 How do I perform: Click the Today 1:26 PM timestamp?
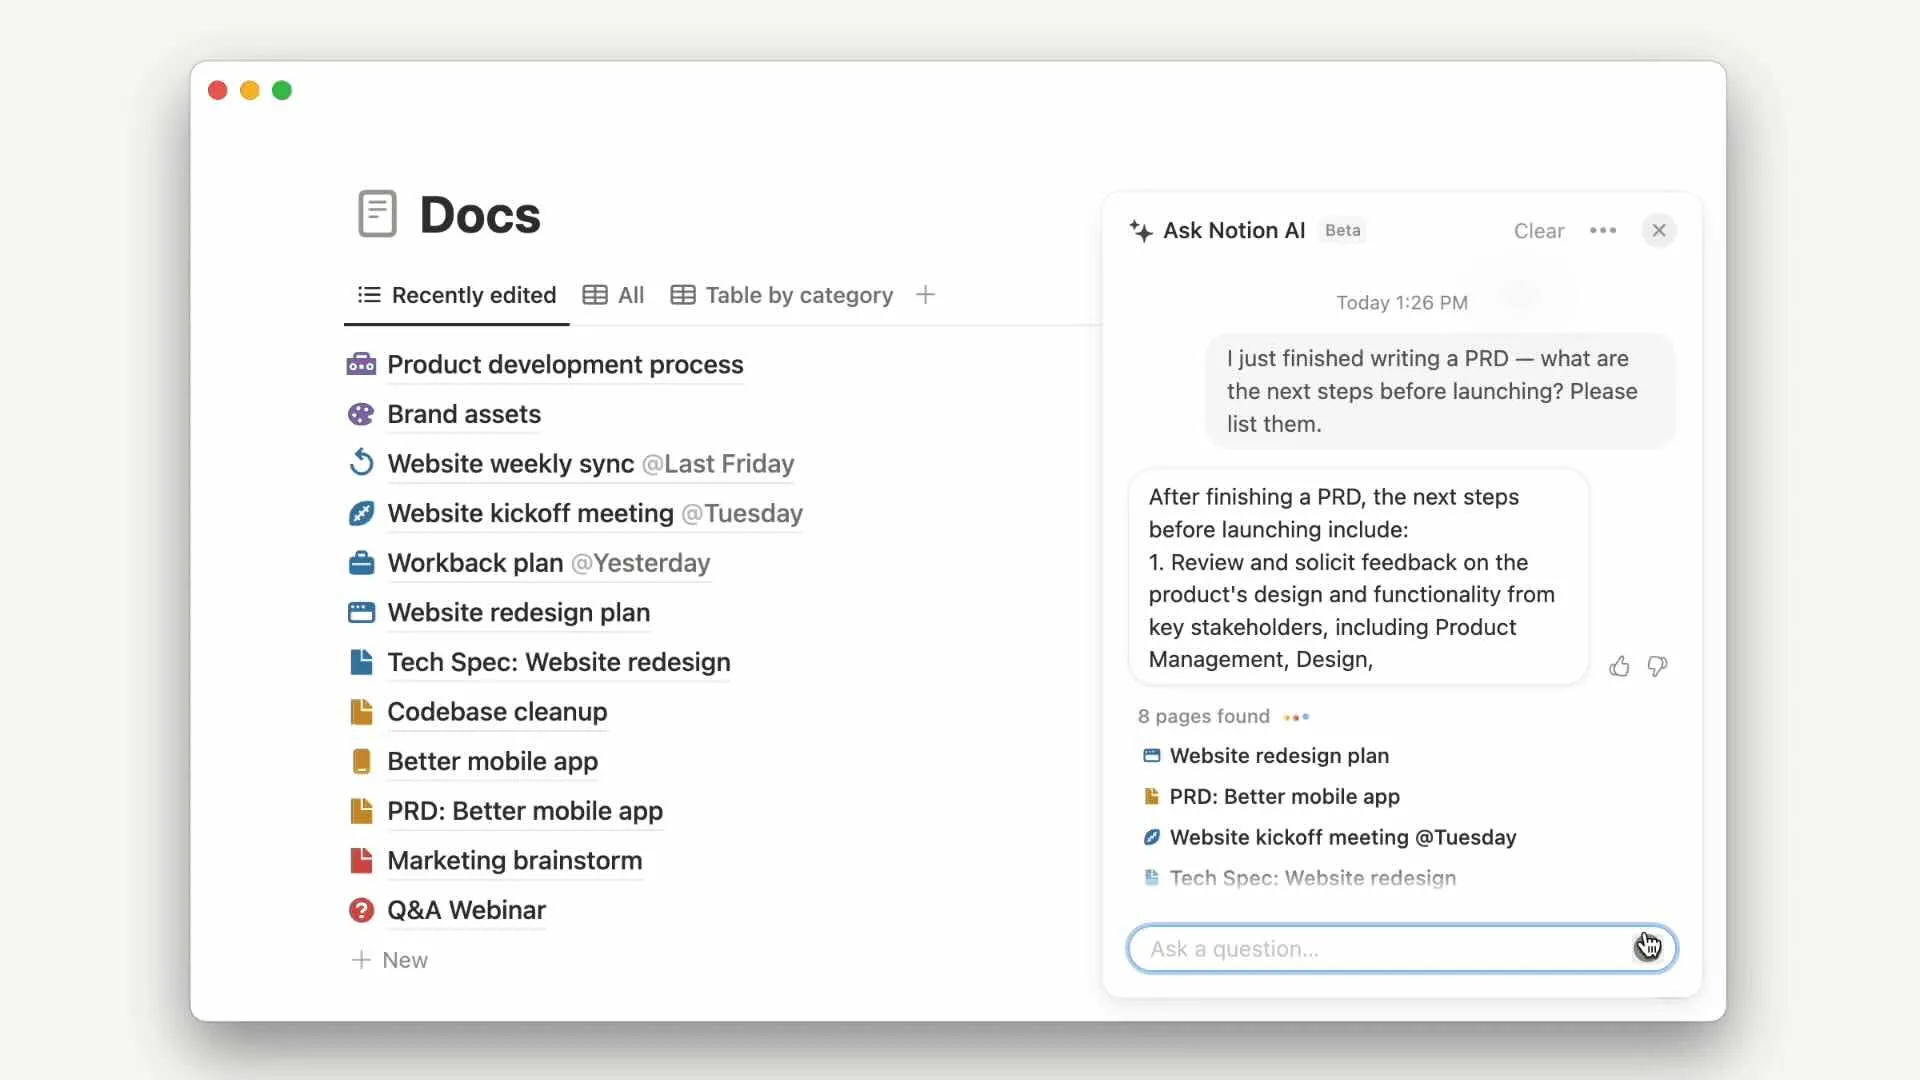pyautogui.click(x=1402, y=302)
